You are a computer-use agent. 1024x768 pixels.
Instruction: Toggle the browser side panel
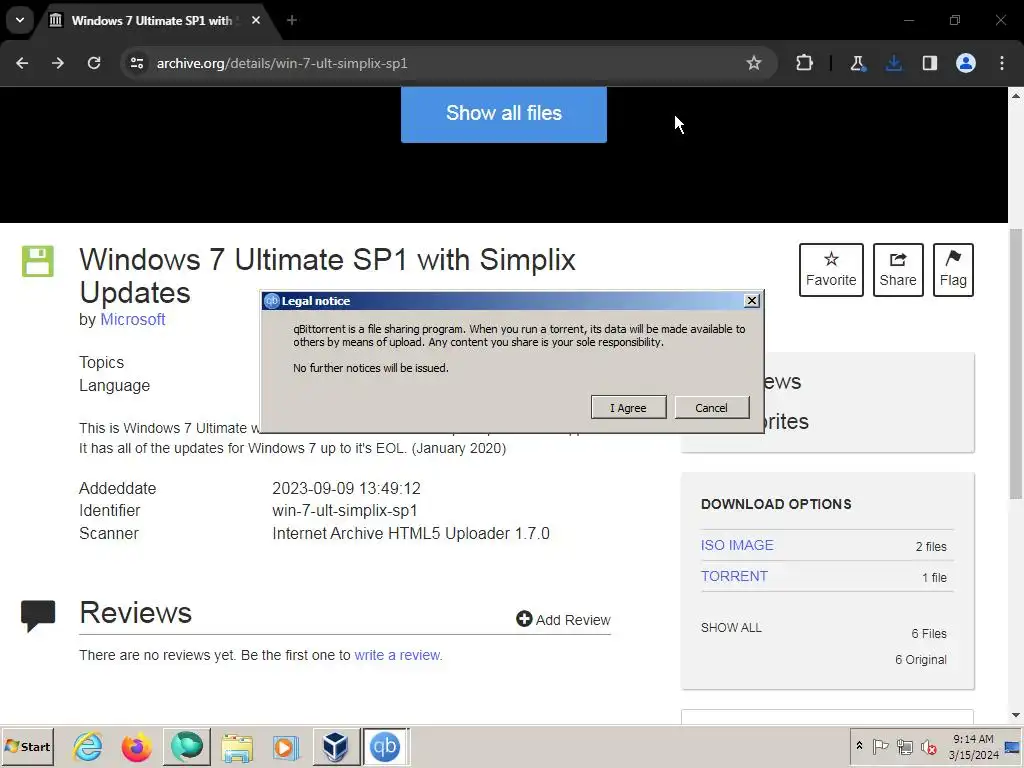pos(929,63)
